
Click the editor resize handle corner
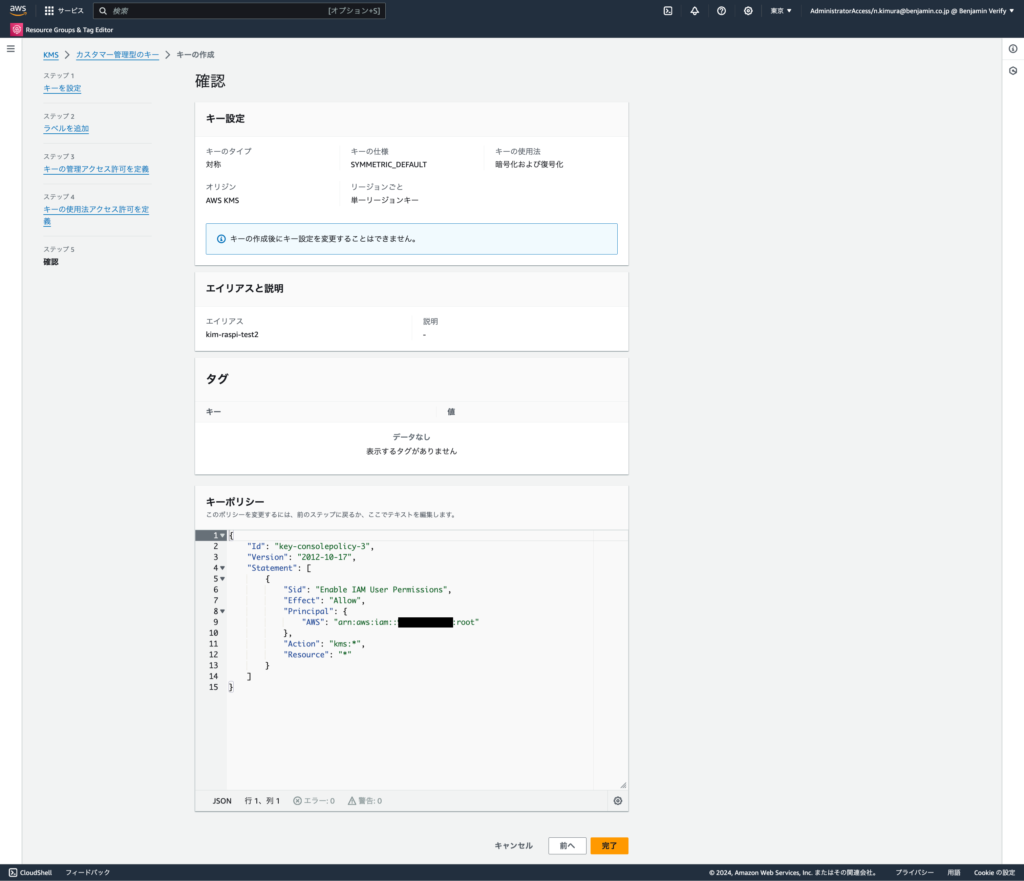tap(623, 785)
